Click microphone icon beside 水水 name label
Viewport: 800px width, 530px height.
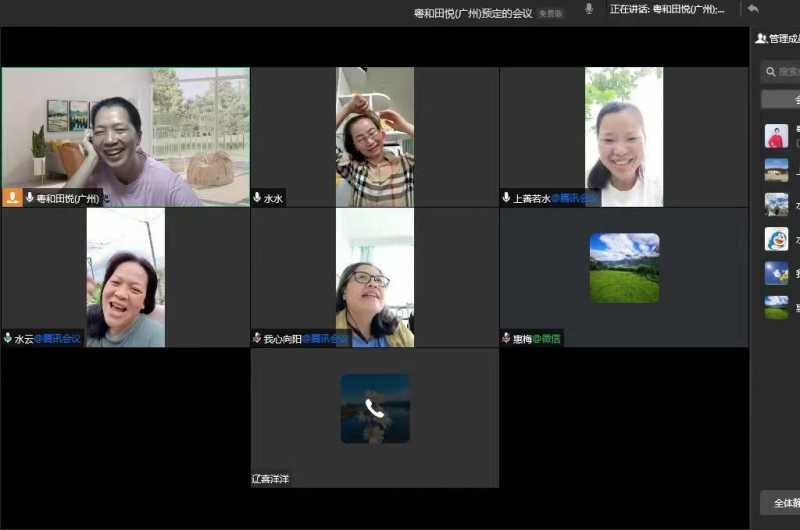point(257,198)
